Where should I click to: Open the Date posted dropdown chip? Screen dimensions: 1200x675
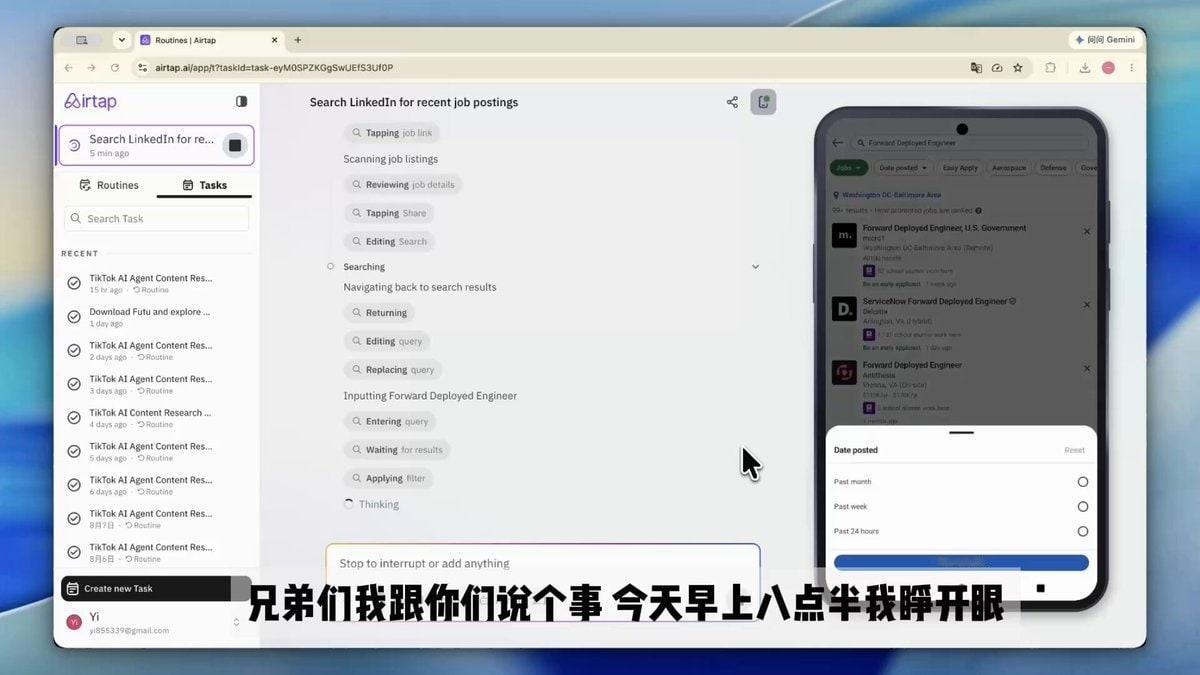[903, 168]
